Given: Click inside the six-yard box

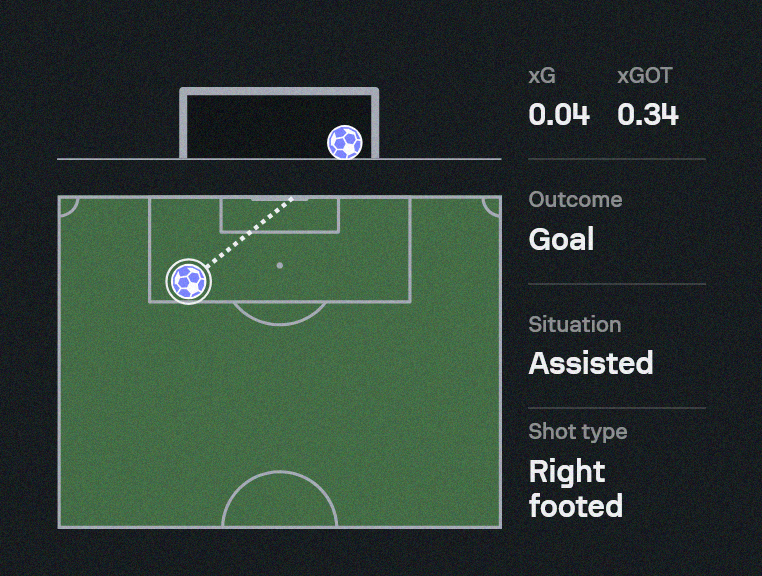Looking at the screenshot, I should click(x=279, y=216).
